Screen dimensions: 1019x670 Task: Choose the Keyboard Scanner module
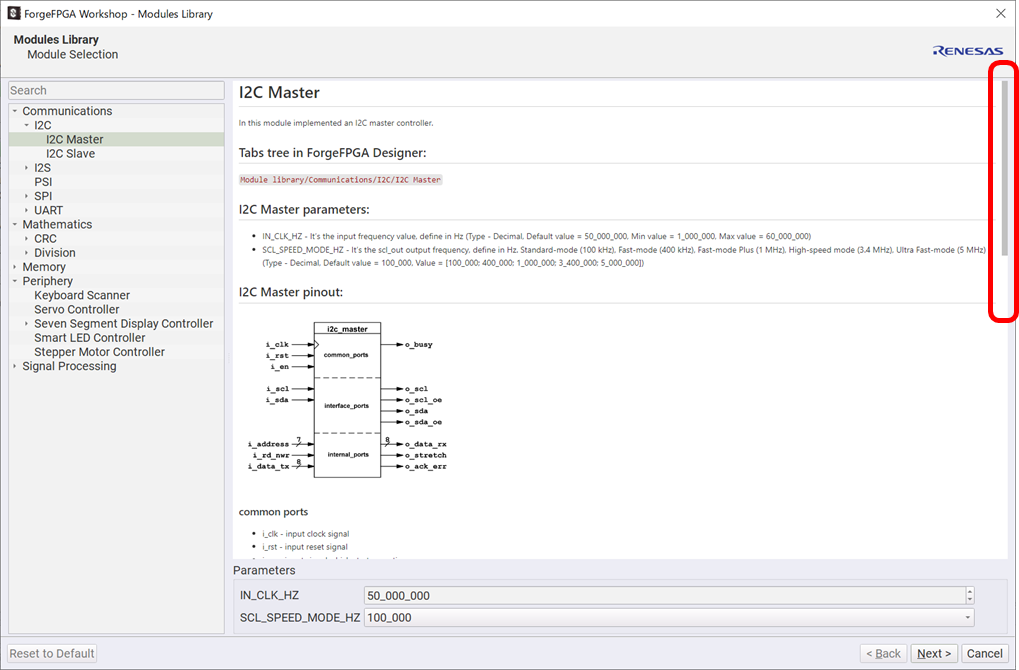point(82,295)
